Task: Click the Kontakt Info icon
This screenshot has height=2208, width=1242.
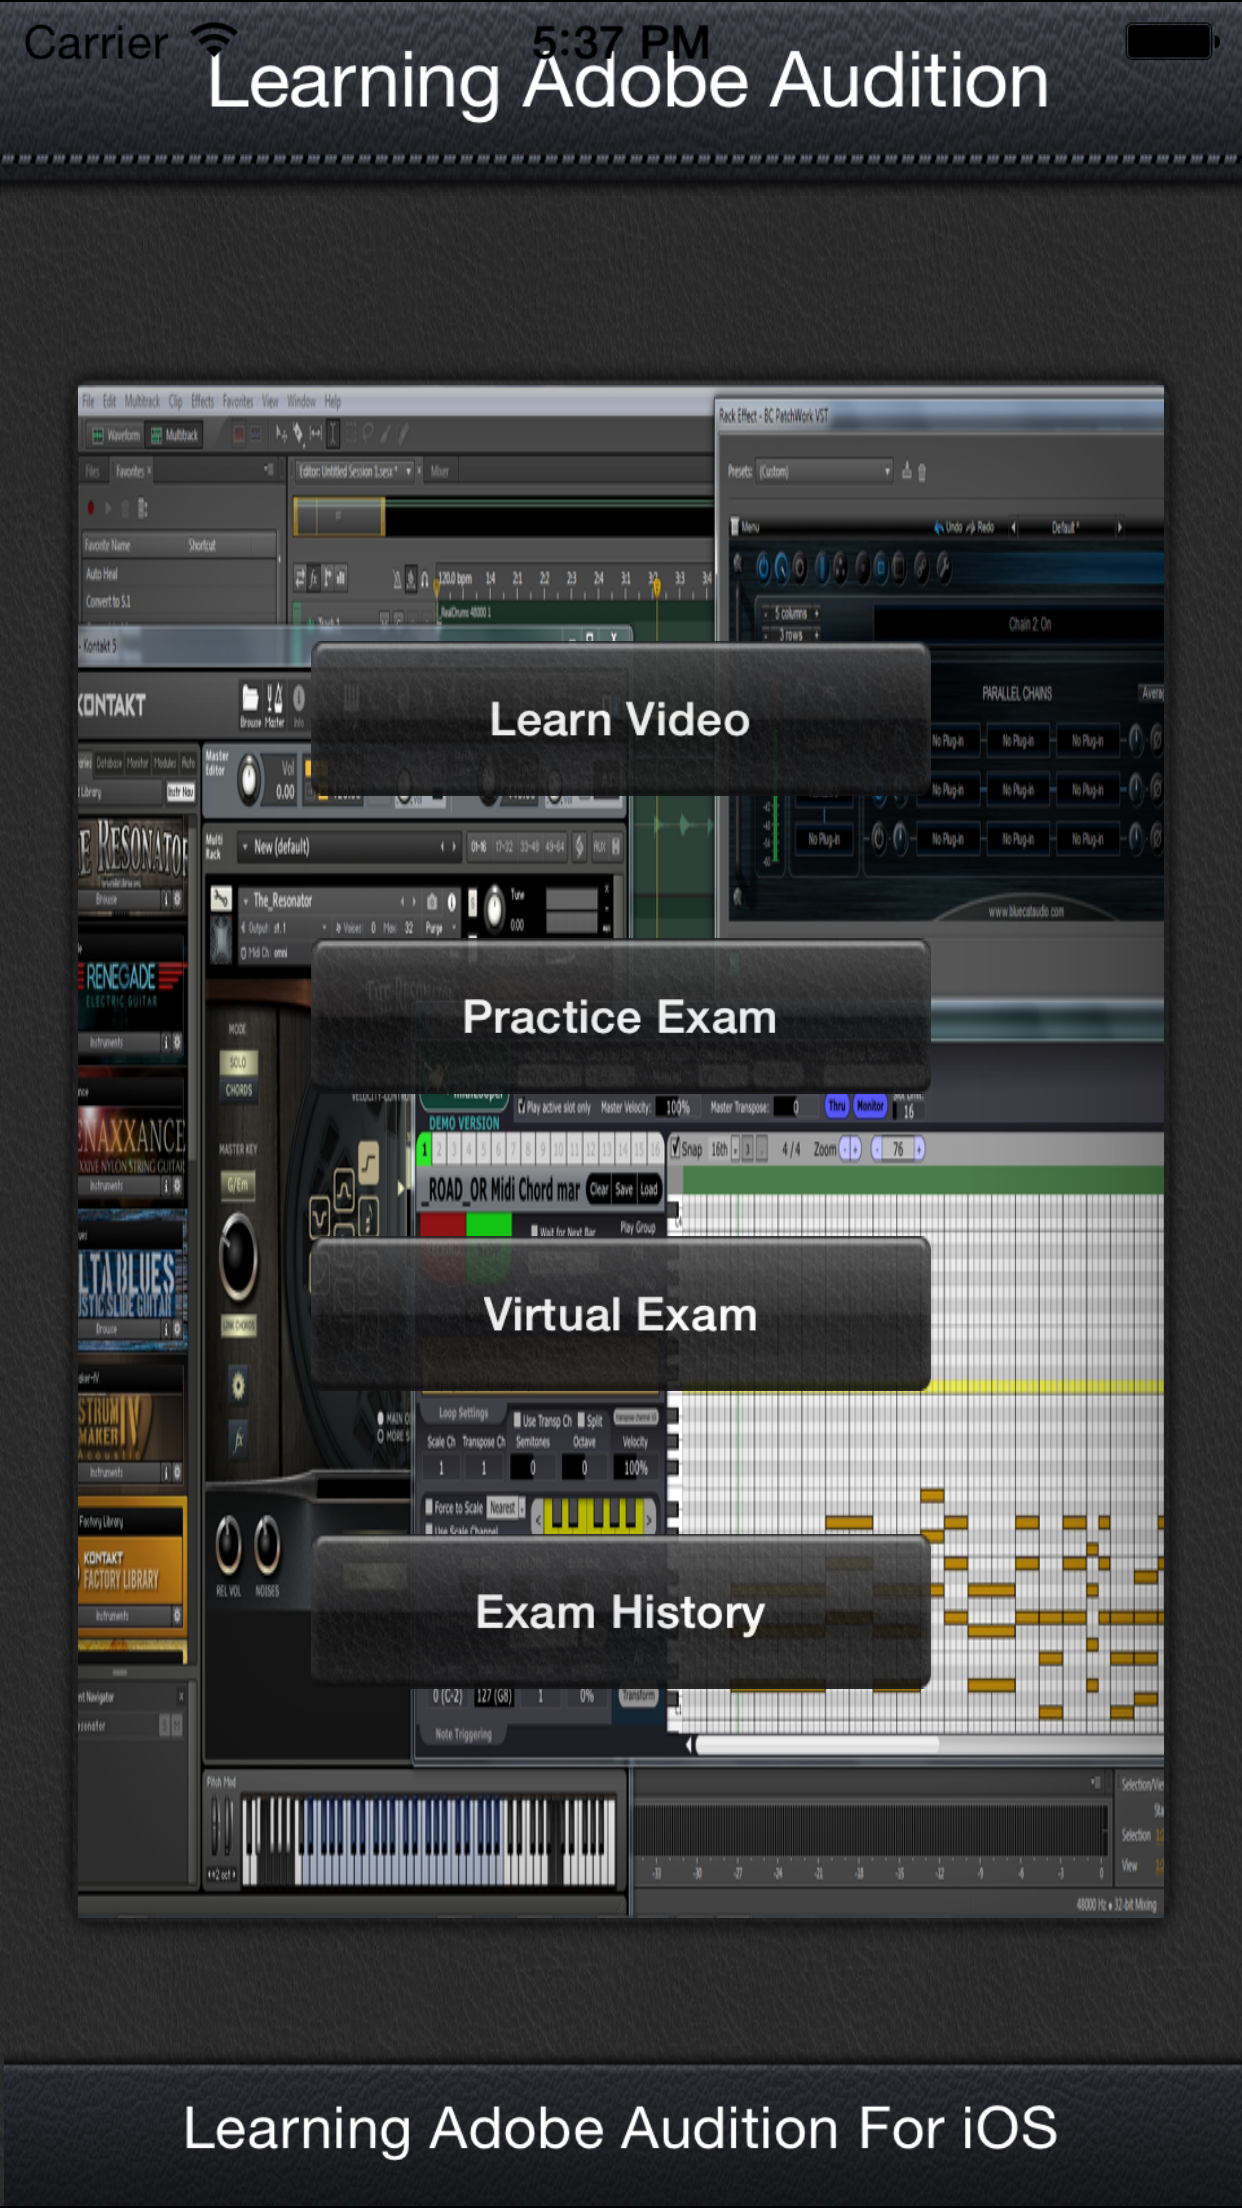Action: 298,699
